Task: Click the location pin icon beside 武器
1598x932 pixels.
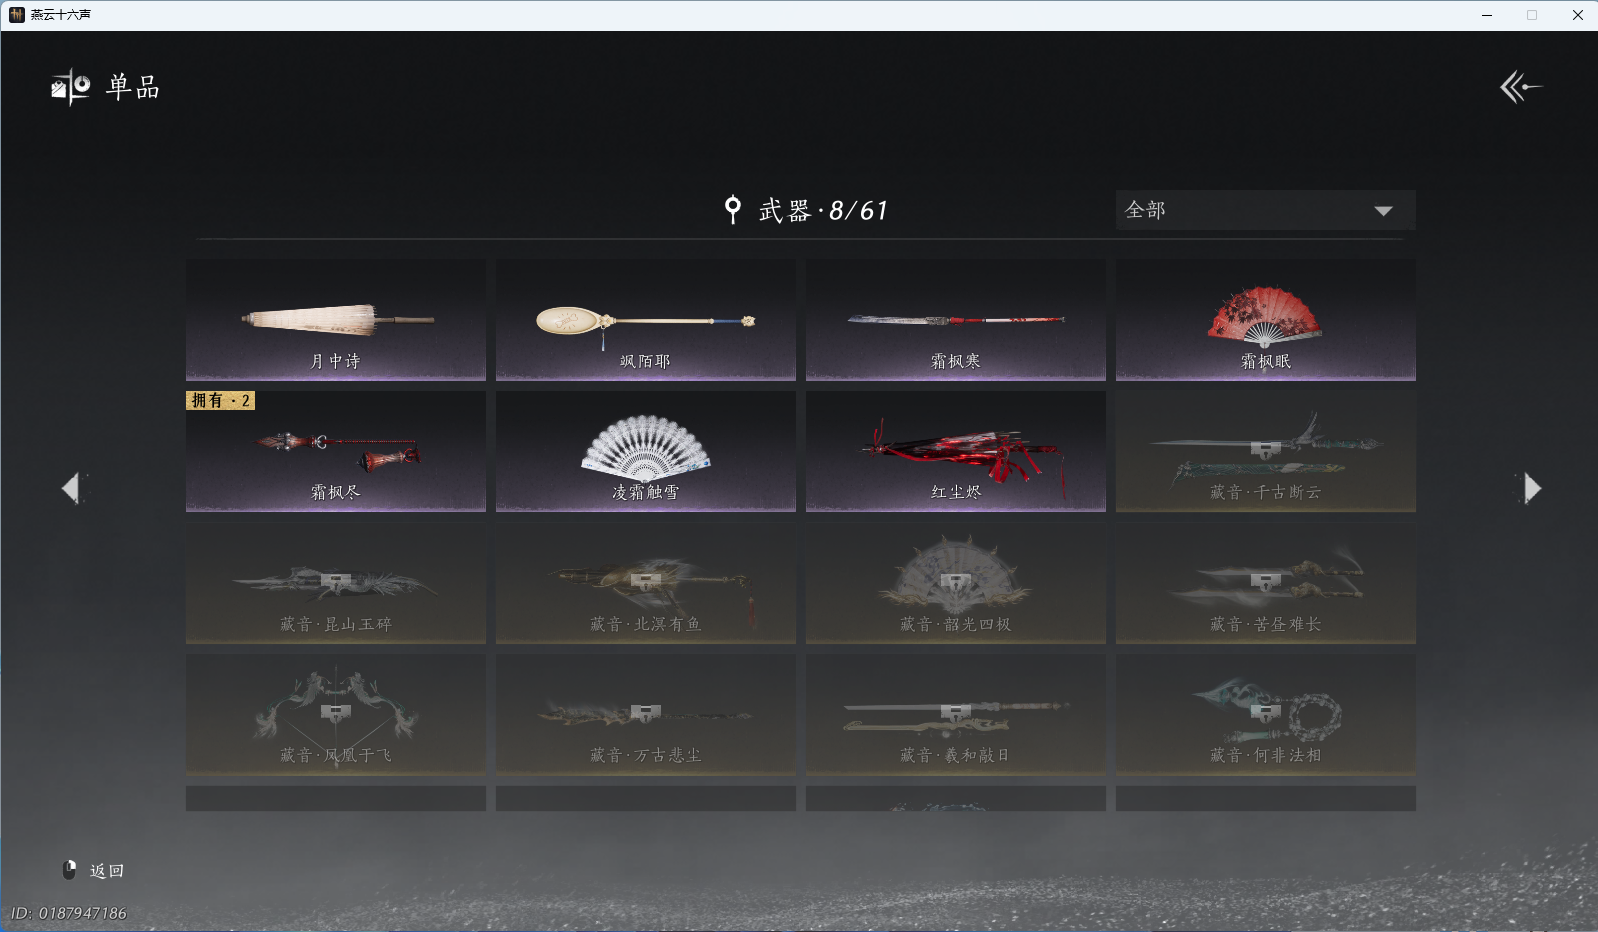Action: point(733,209)
